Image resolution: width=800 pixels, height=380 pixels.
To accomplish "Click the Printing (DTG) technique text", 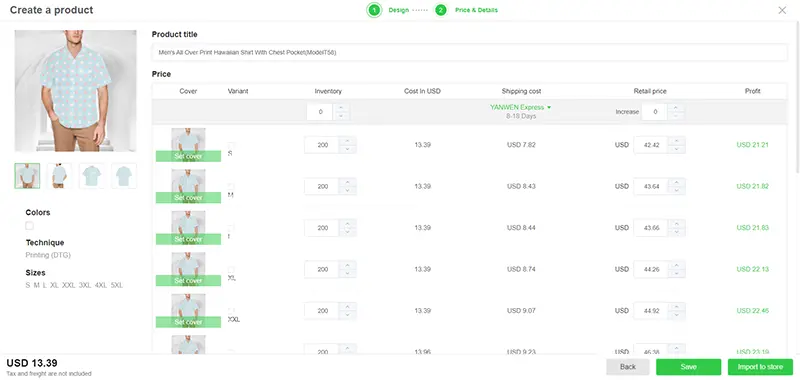I will (48, 255).
